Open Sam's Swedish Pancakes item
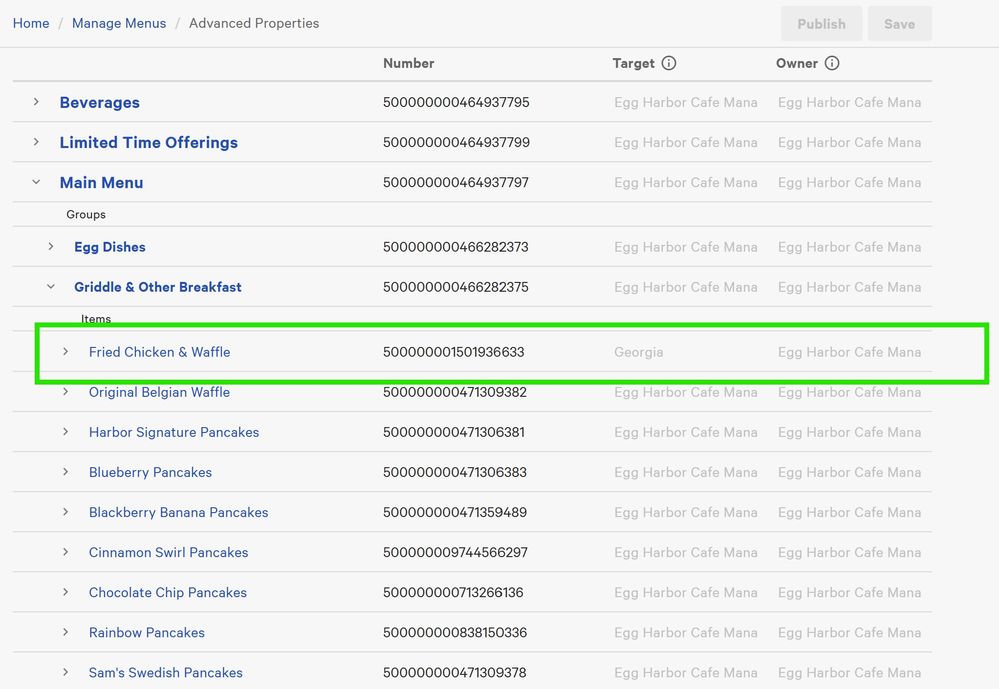Image resolution: width=999 pixels, height=689 pixels. 165,672
